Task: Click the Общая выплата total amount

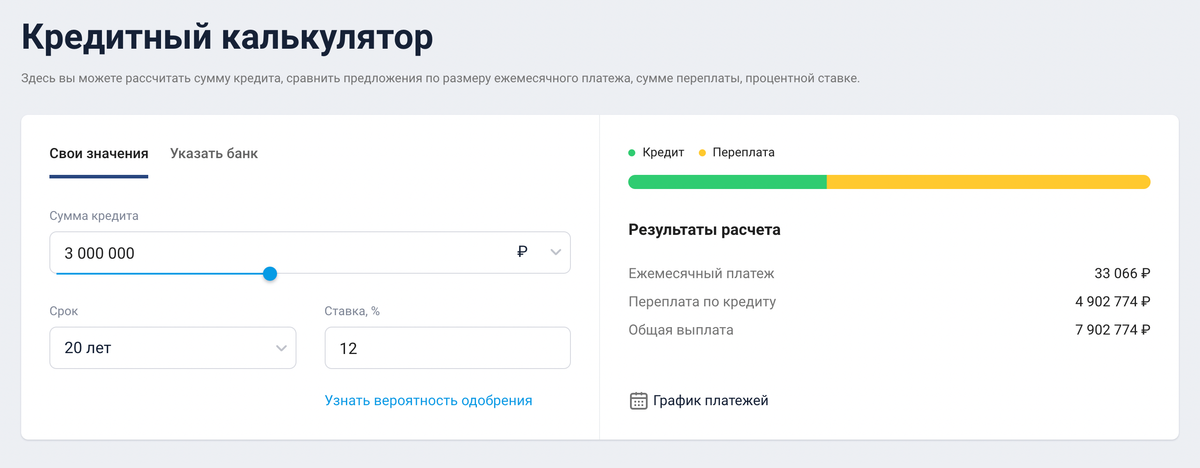Action: (x=1112, y=329)
